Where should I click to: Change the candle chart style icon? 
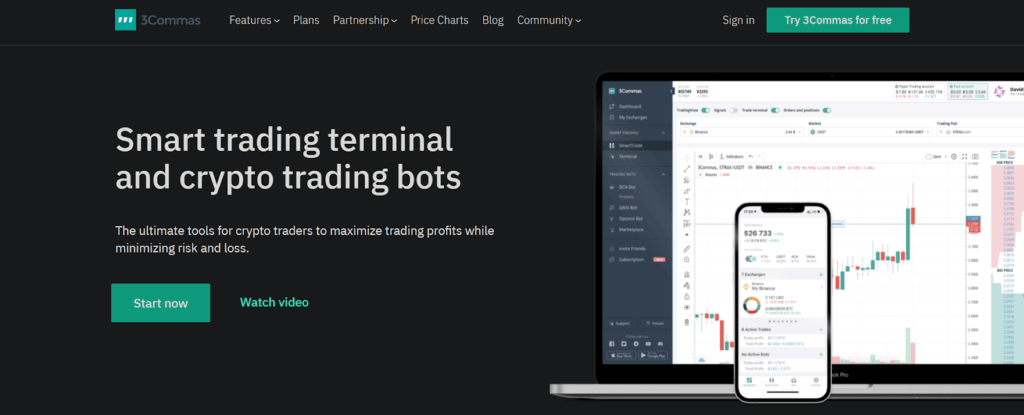[x=711, y=157]
